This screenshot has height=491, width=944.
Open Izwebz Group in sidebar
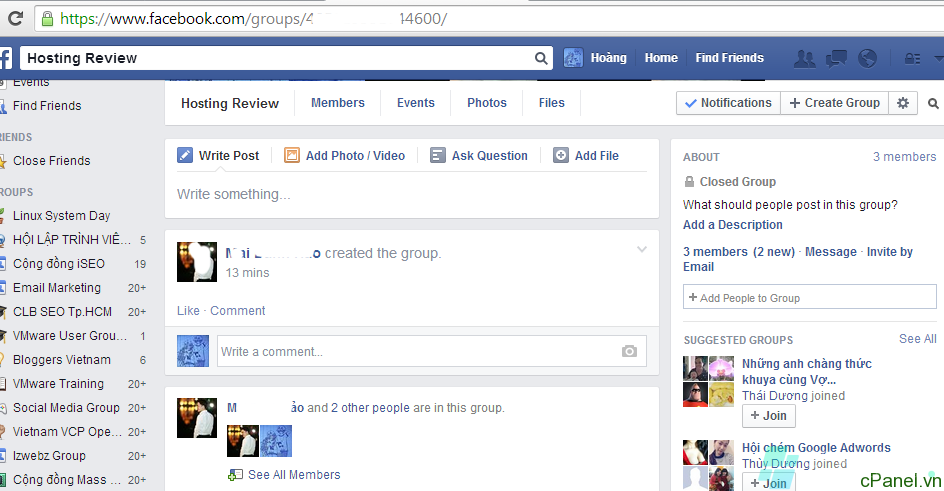[x=49, y=456]
